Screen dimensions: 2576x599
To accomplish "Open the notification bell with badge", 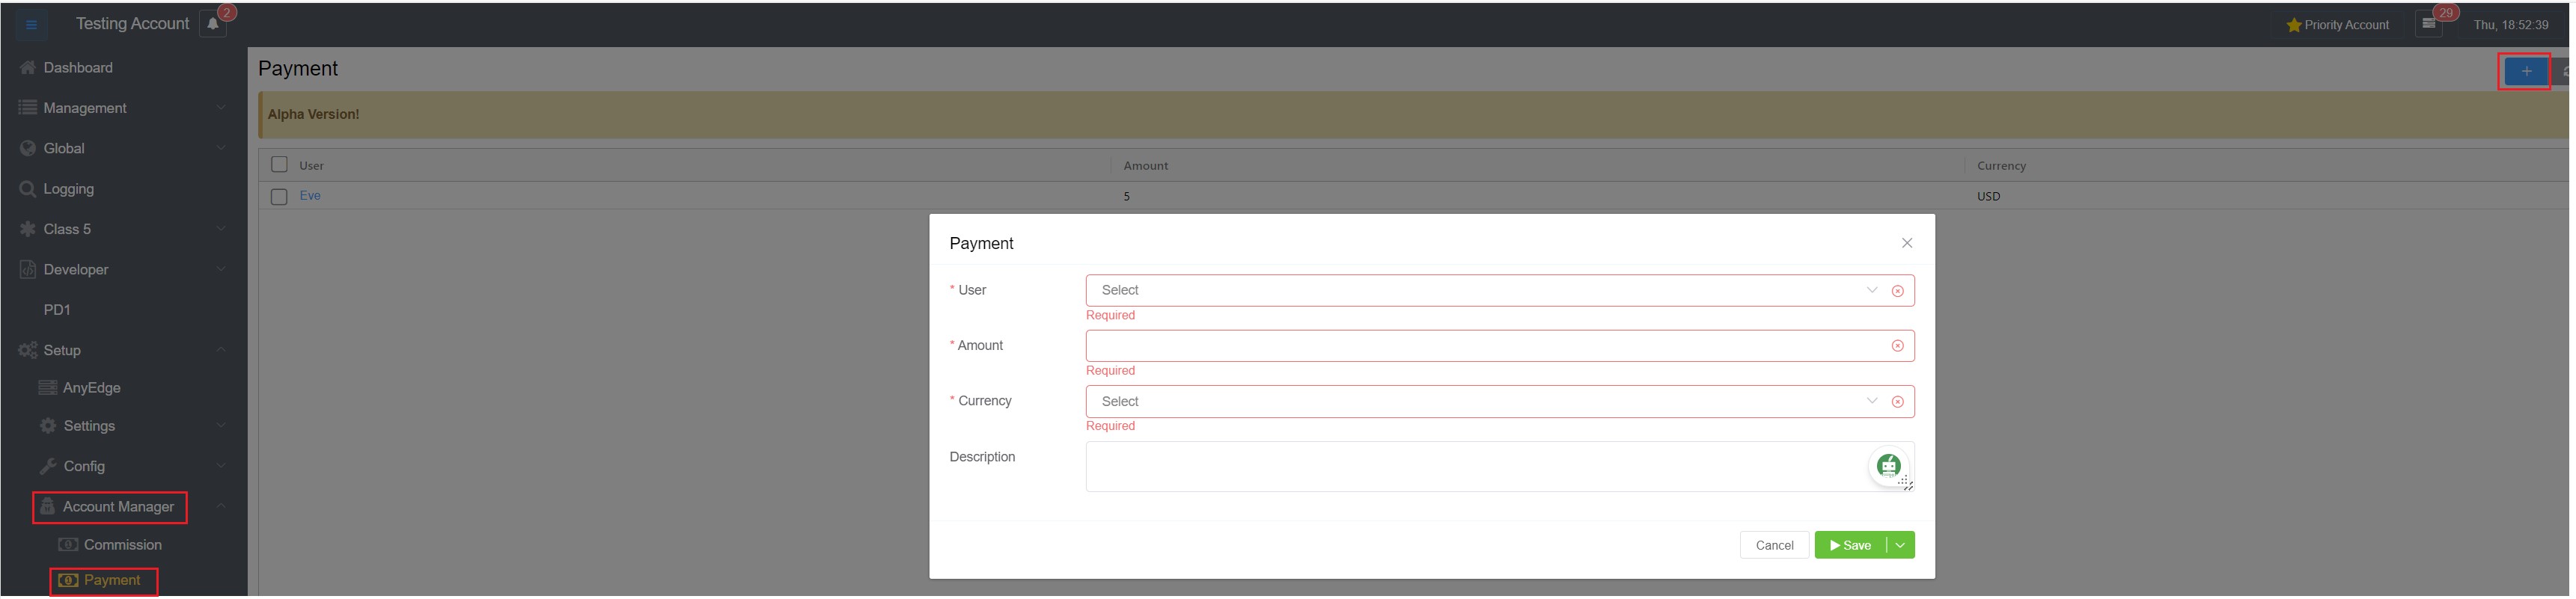I will (x=213, y=25).
